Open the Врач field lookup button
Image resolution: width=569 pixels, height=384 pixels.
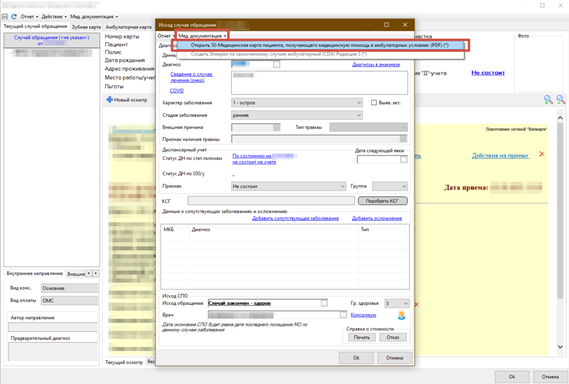click(x=343, y=315)
